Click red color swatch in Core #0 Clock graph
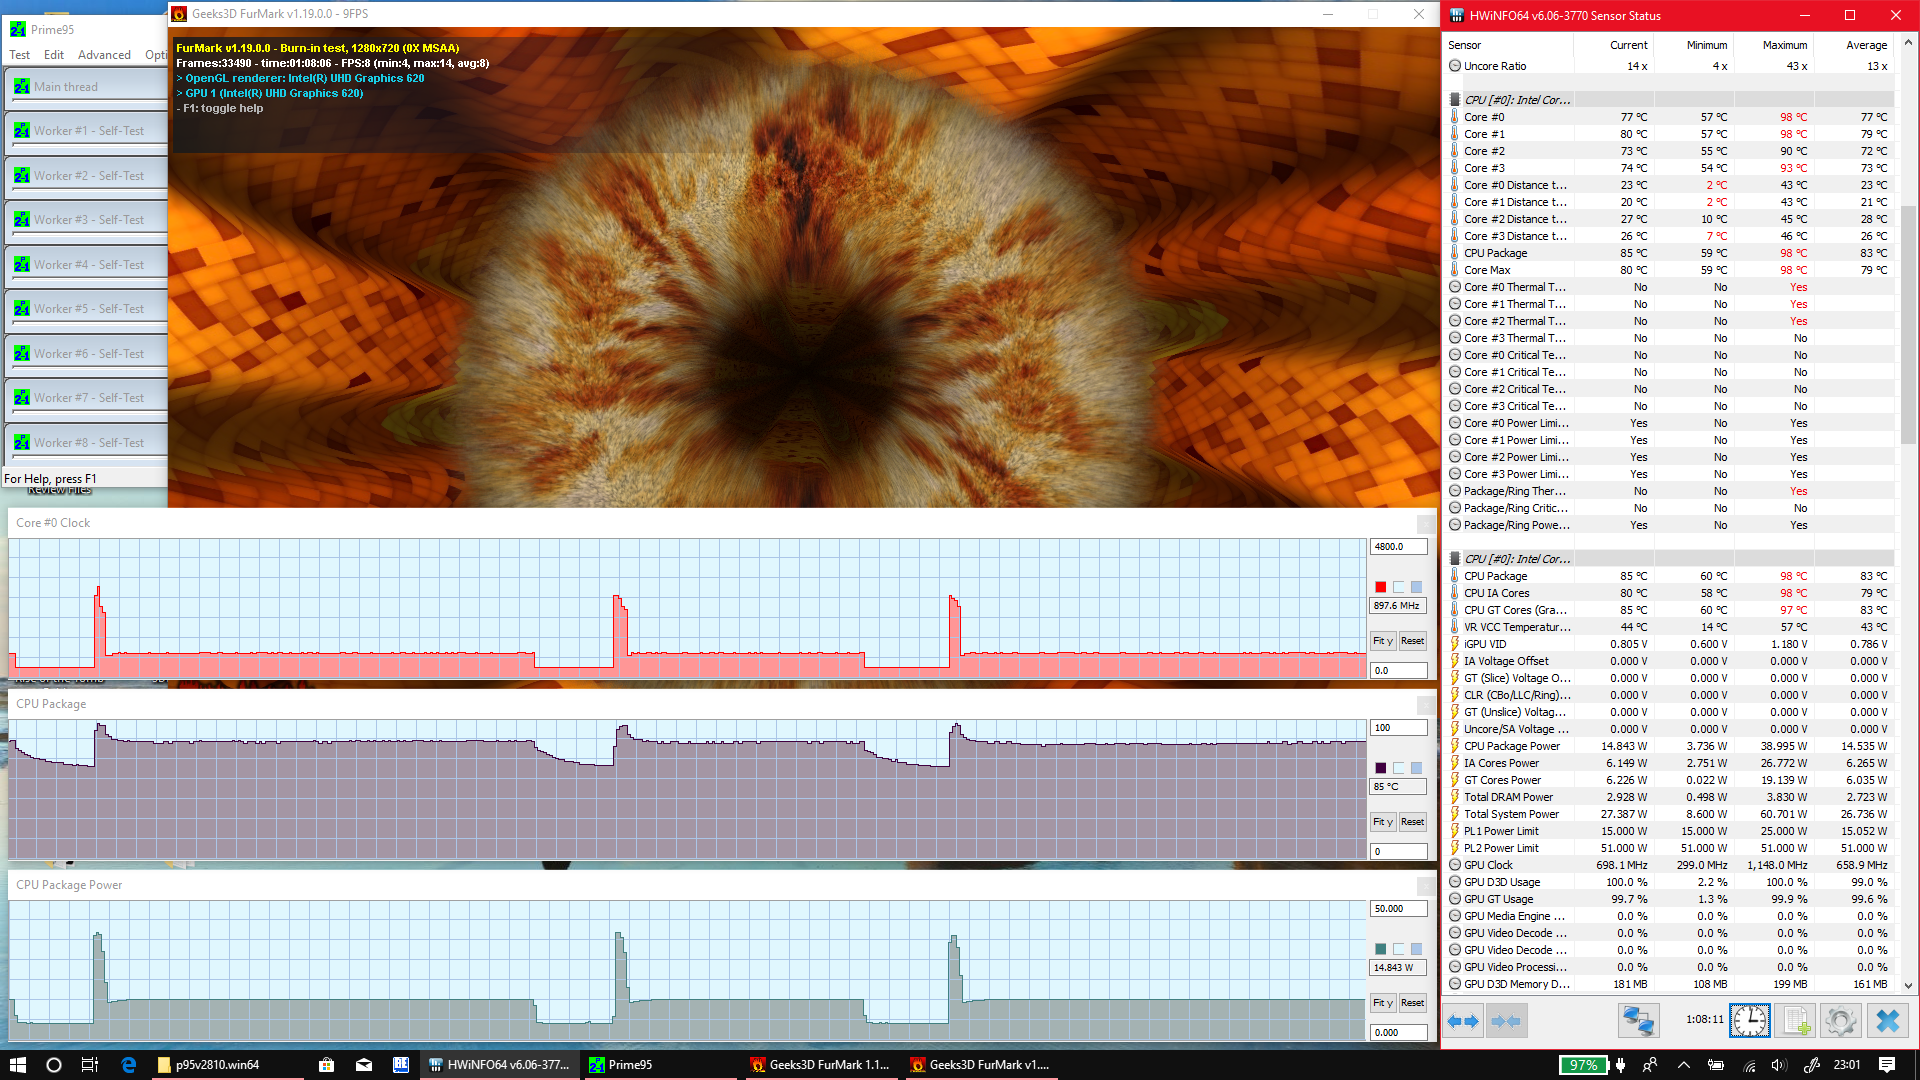Image resolution: width=1920 pixels, height=1080 pixels. pos(1380,587)
